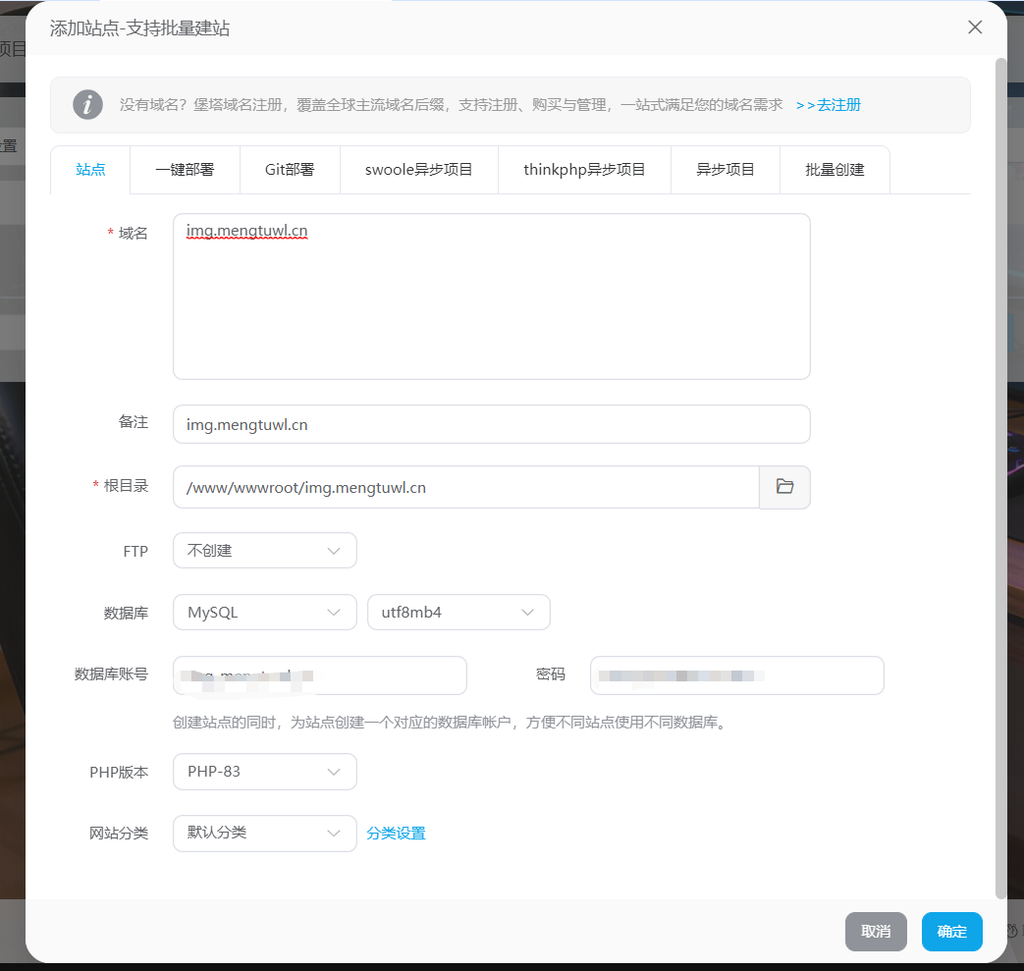The height and width of the screenshot is (971, 1024).
Task: Switch to the 批量创建 tab
Action: 835,170
